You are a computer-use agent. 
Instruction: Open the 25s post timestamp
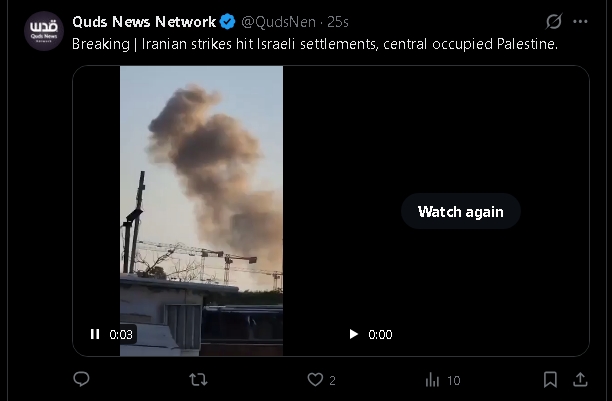tap(338, 22)
